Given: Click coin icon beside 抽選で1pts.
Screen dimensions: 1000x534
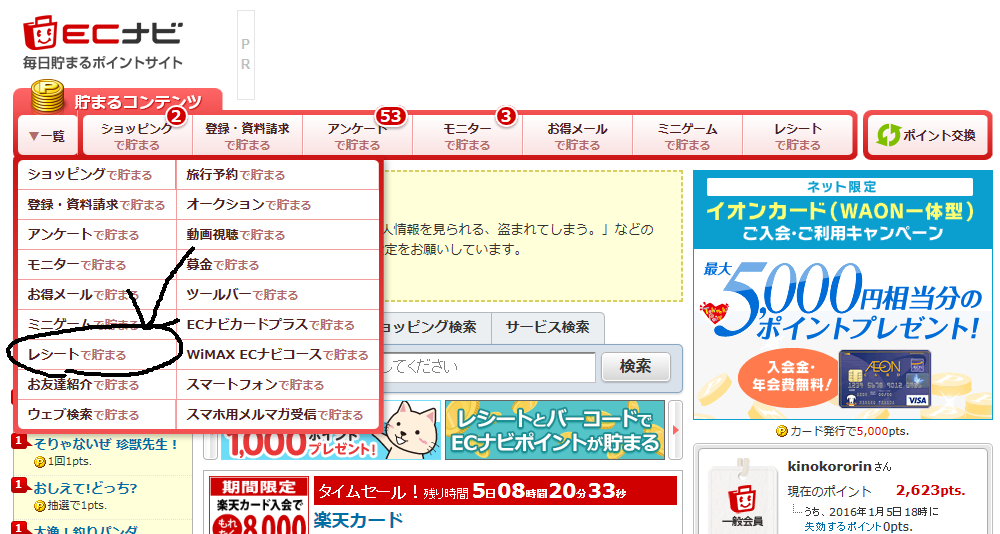Looking at the screenshot, I should pos(40,506).
